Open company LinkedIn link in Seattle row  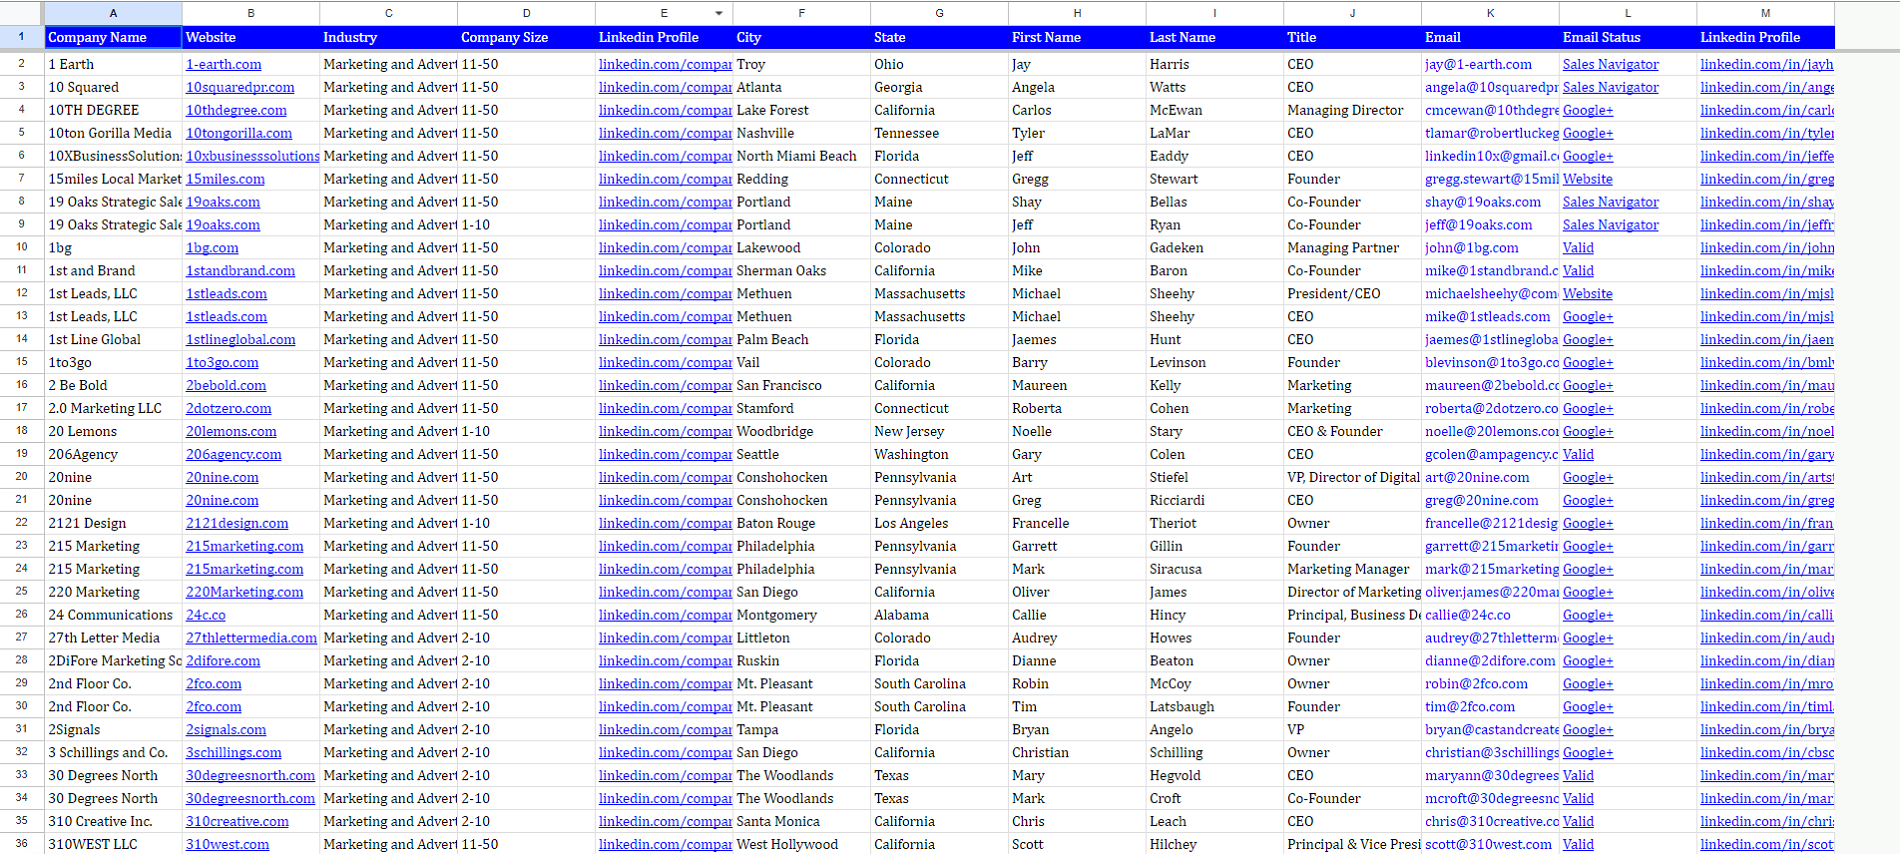(x=666, y=455)
